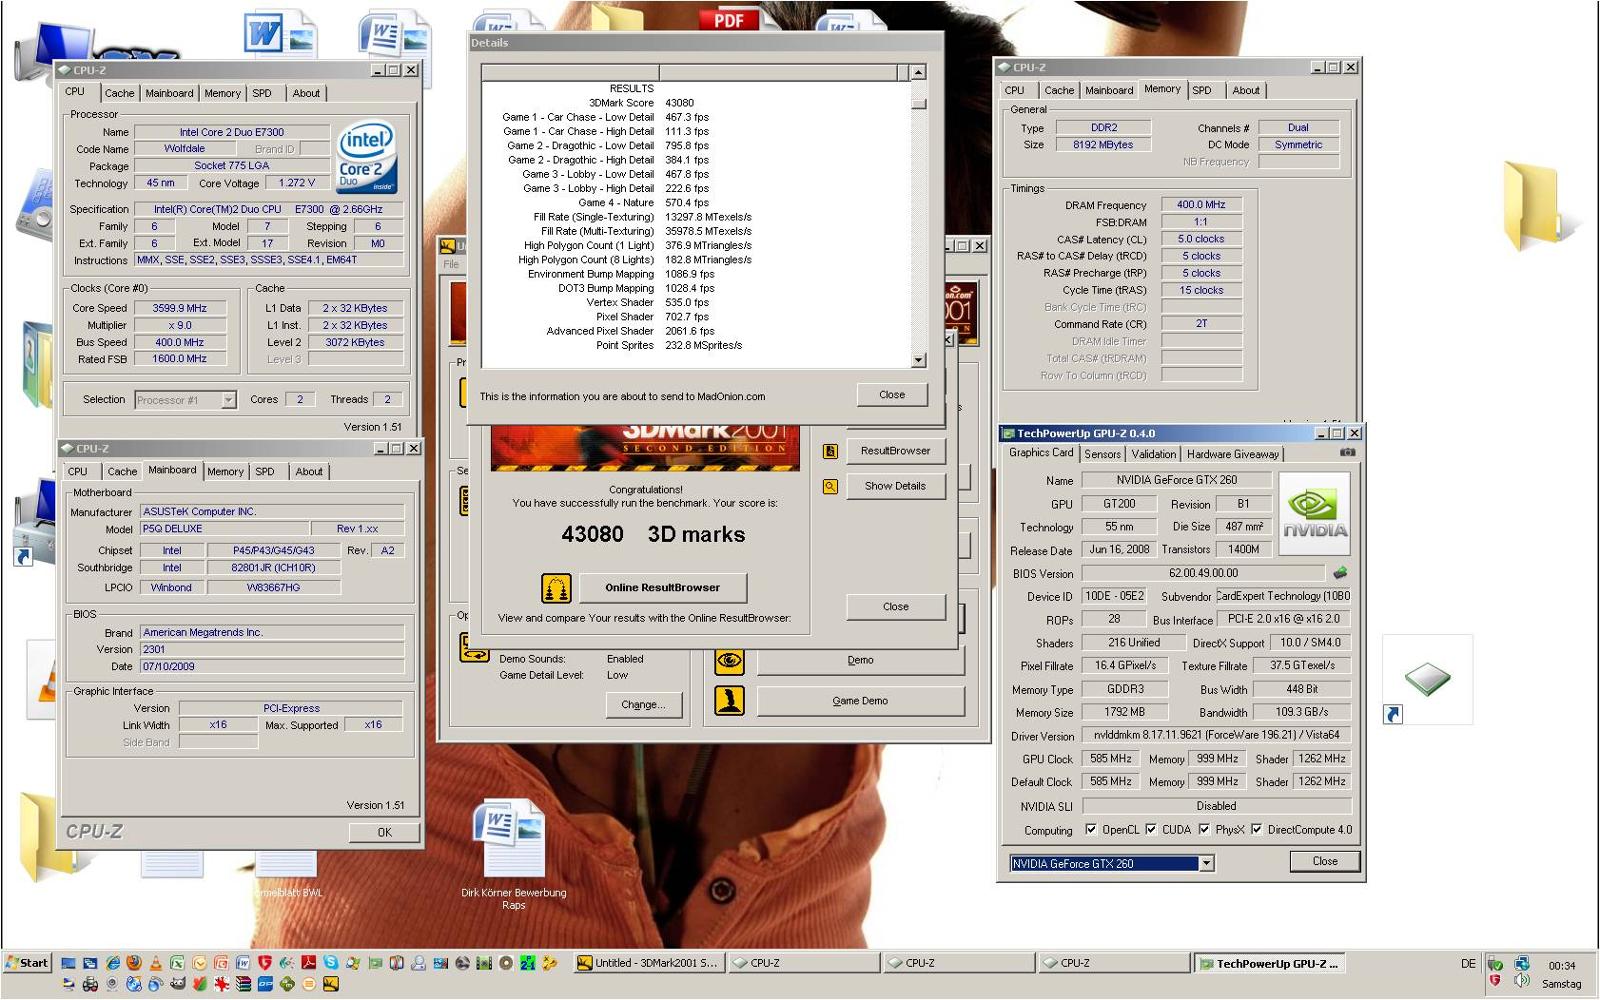
Task: Toggle the OpenCL checkbox in GPU-Z
Action: 1091,829
